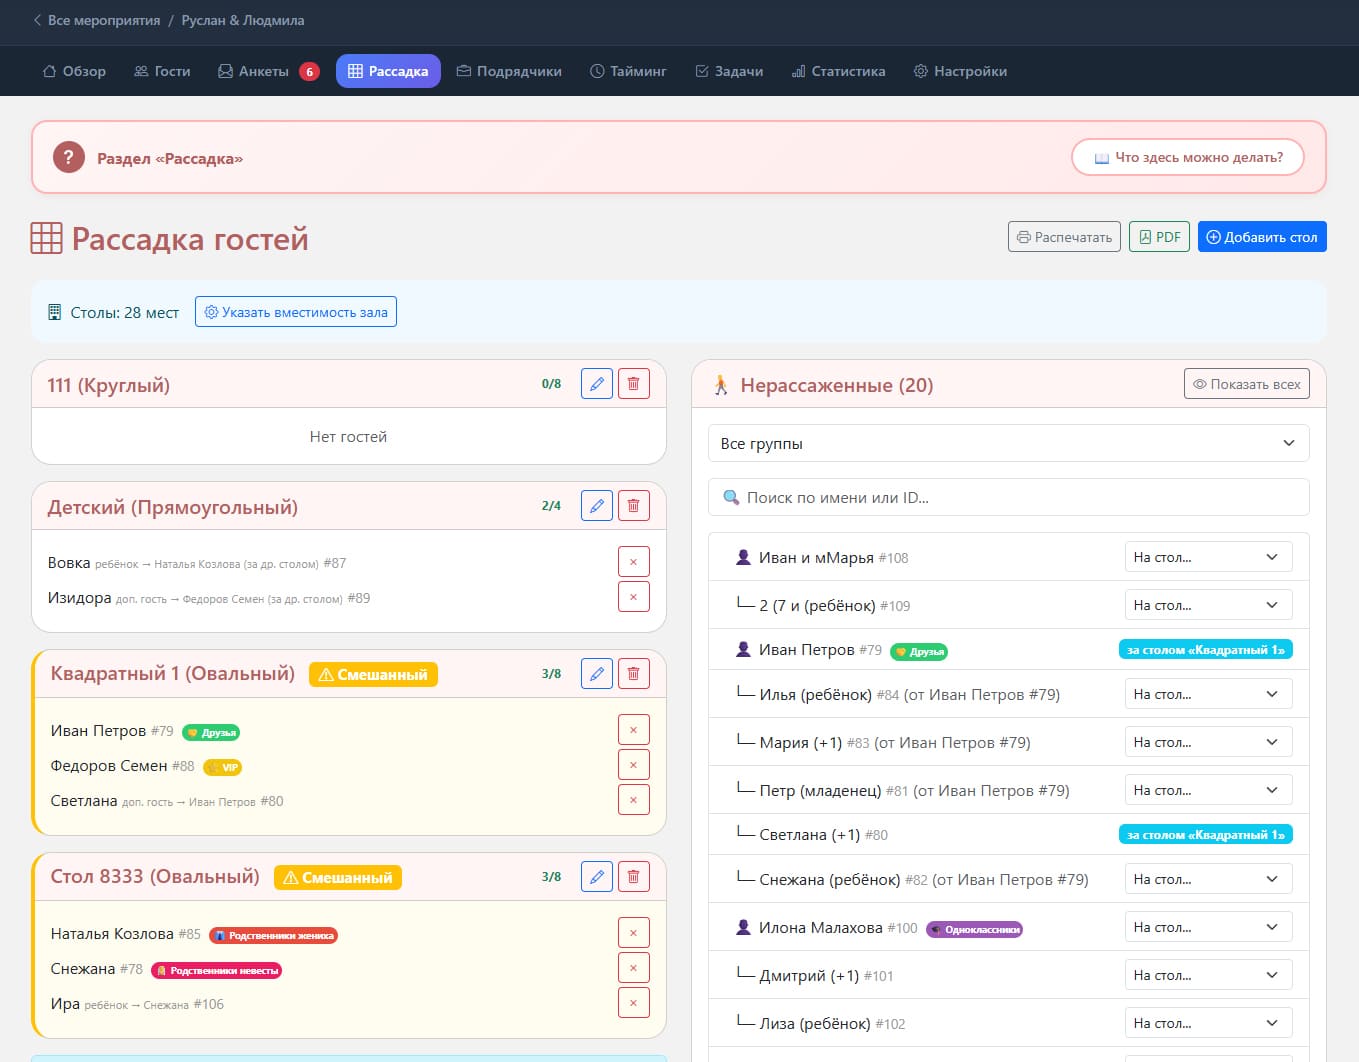Click Указать вместимость зала button
The image size is (1359, 1062).
click(x=296, y=312)
